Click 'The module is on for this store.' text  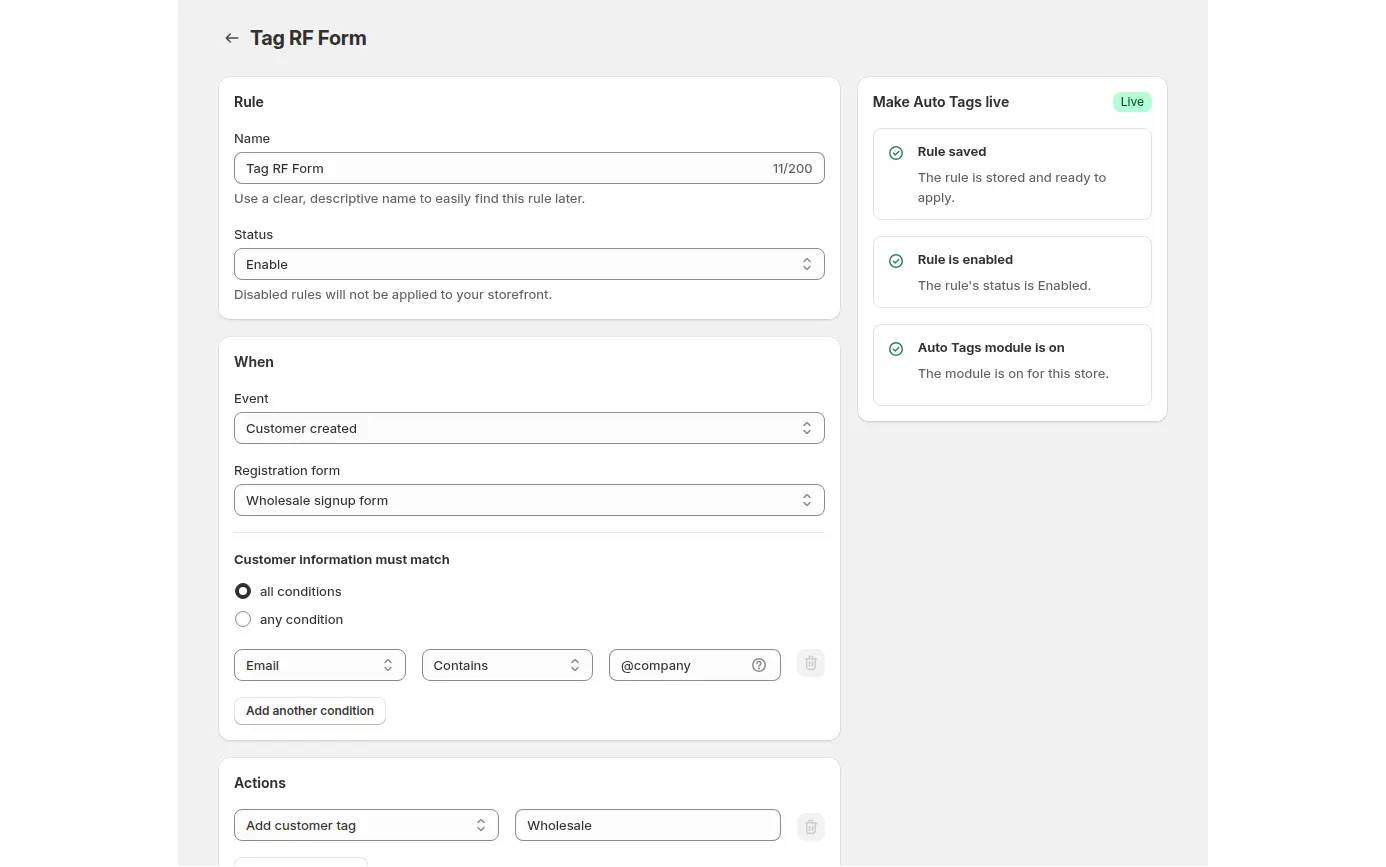click(x=1013, y=374)
